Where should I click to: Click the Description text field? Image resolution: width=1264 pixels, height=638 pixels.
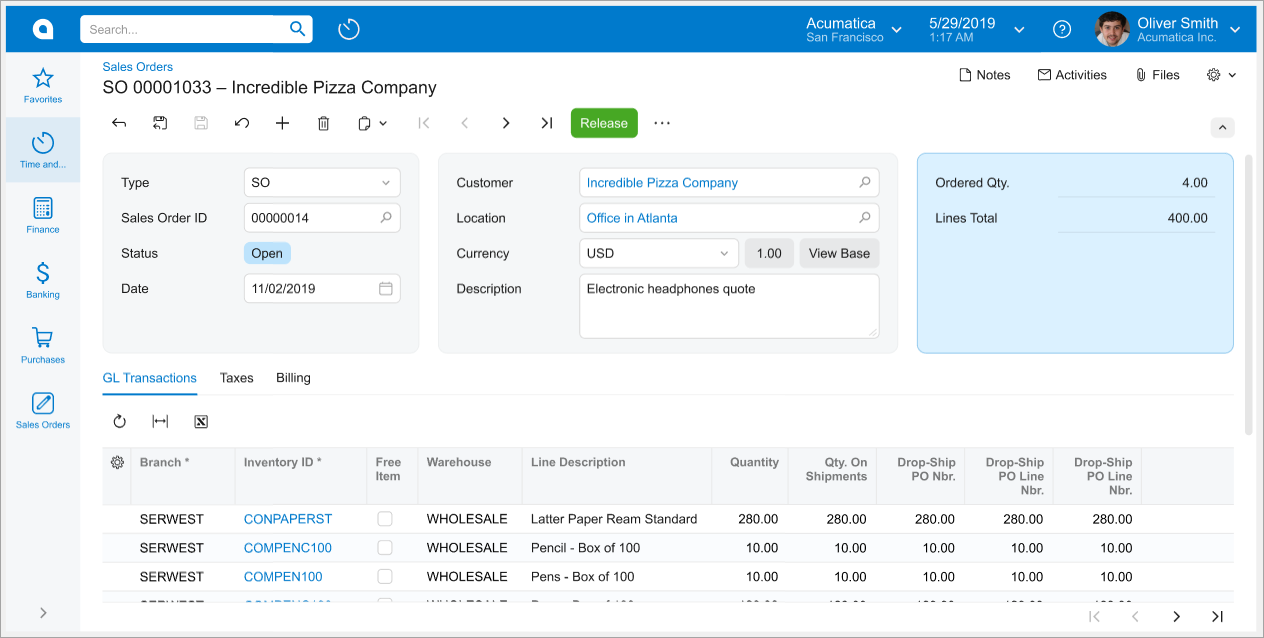pyautogui.click(x=729, y=306)
